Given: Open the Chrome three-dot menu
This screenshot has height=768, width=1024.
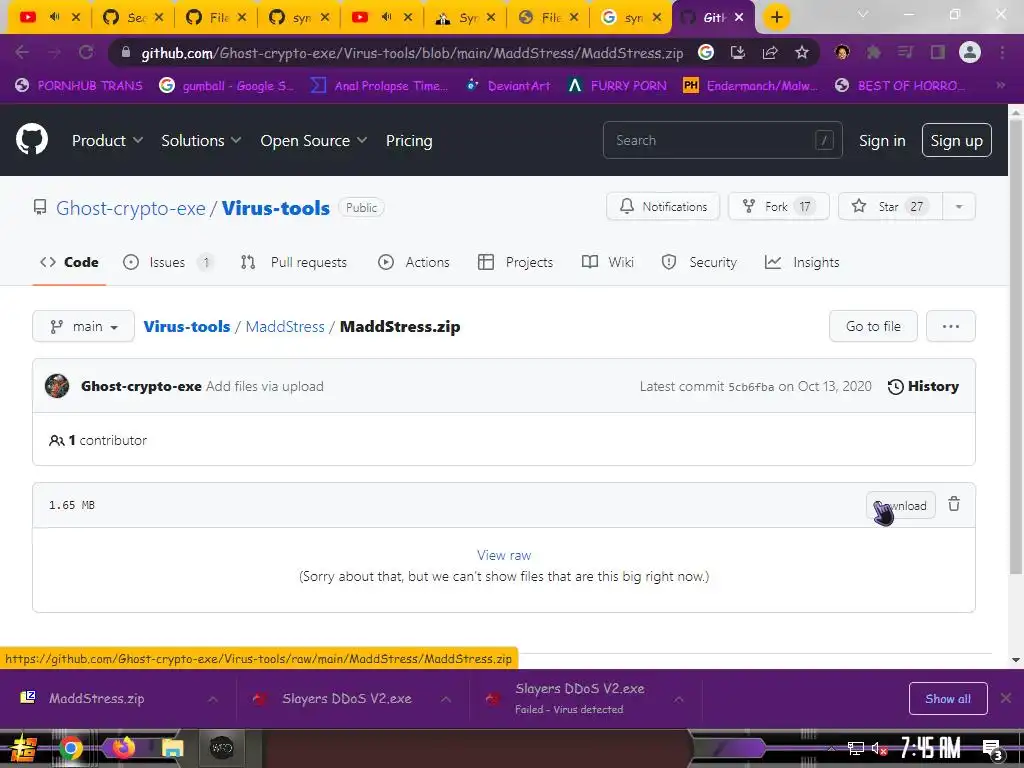Looking at the screenshot, I should [x=1002, y=52].
